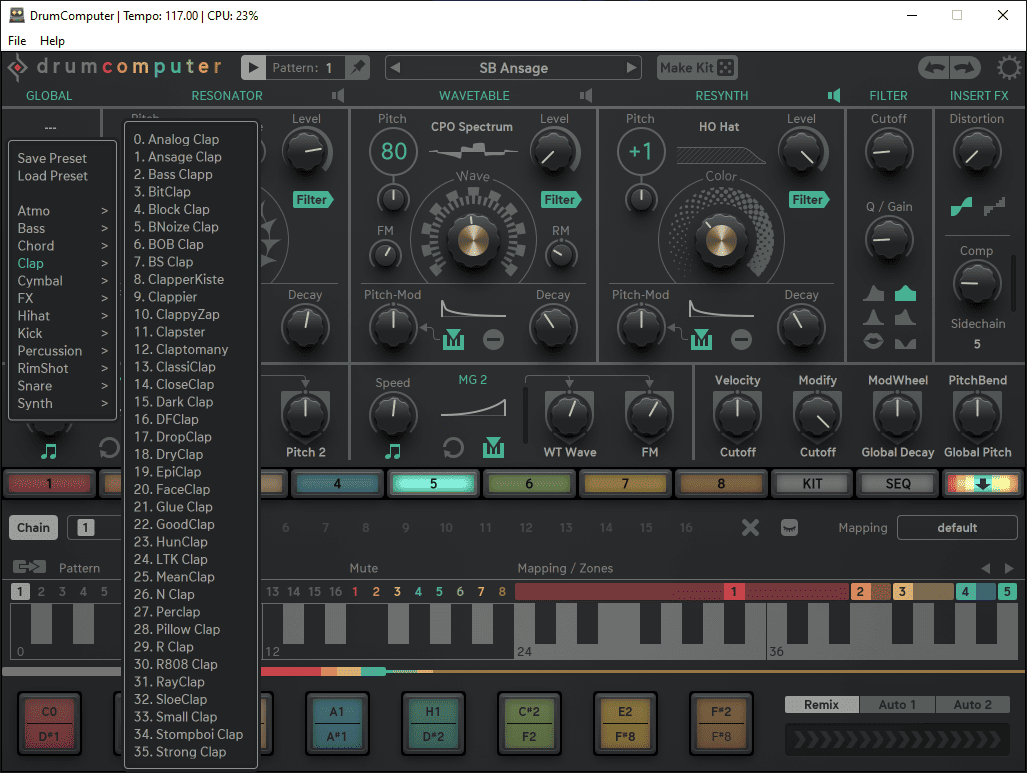Open the File menu
Screen dimensions: 1027x773
(17, 41)
